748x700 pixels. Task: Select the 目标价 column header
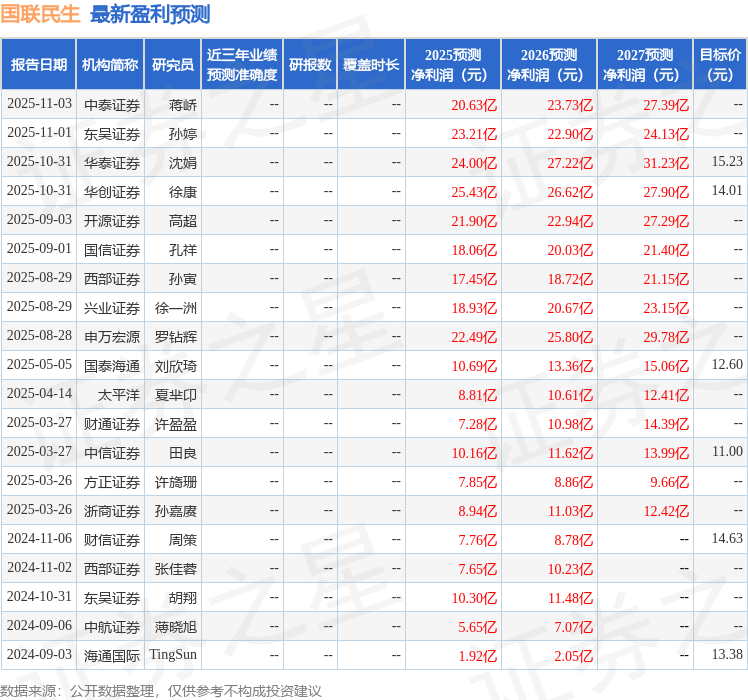coord(720,65)
